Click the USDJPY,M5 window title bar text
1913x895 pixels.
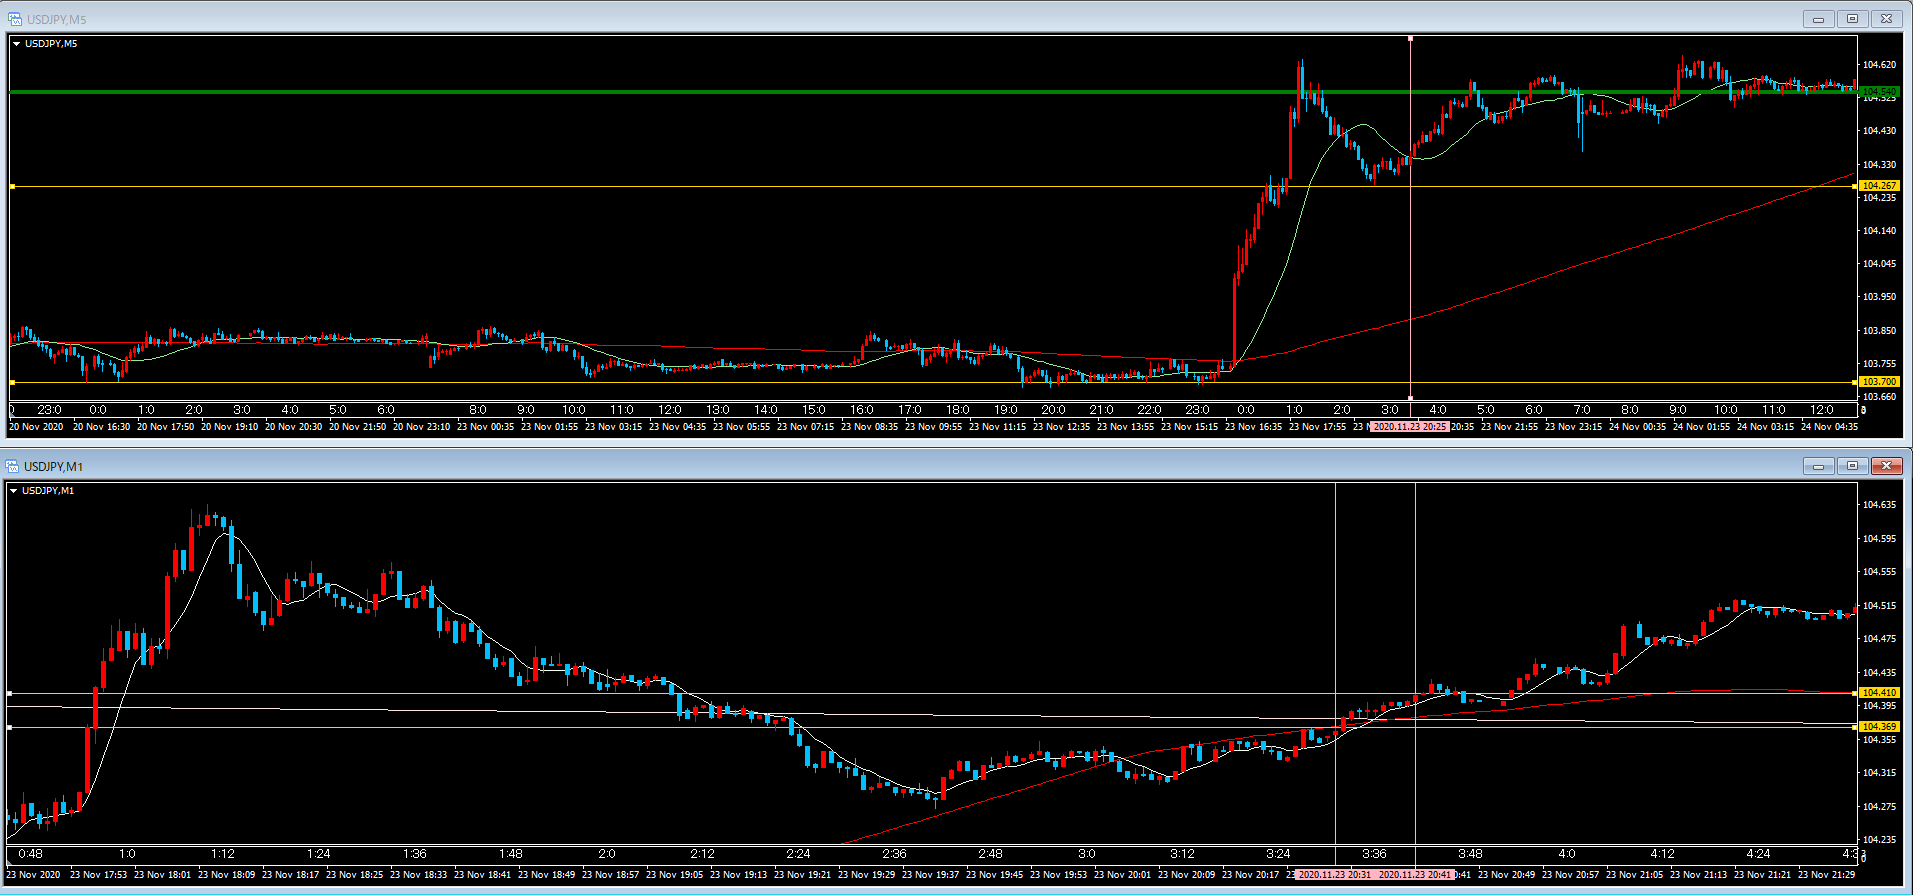pyautogui.click(x=56, y=20)
